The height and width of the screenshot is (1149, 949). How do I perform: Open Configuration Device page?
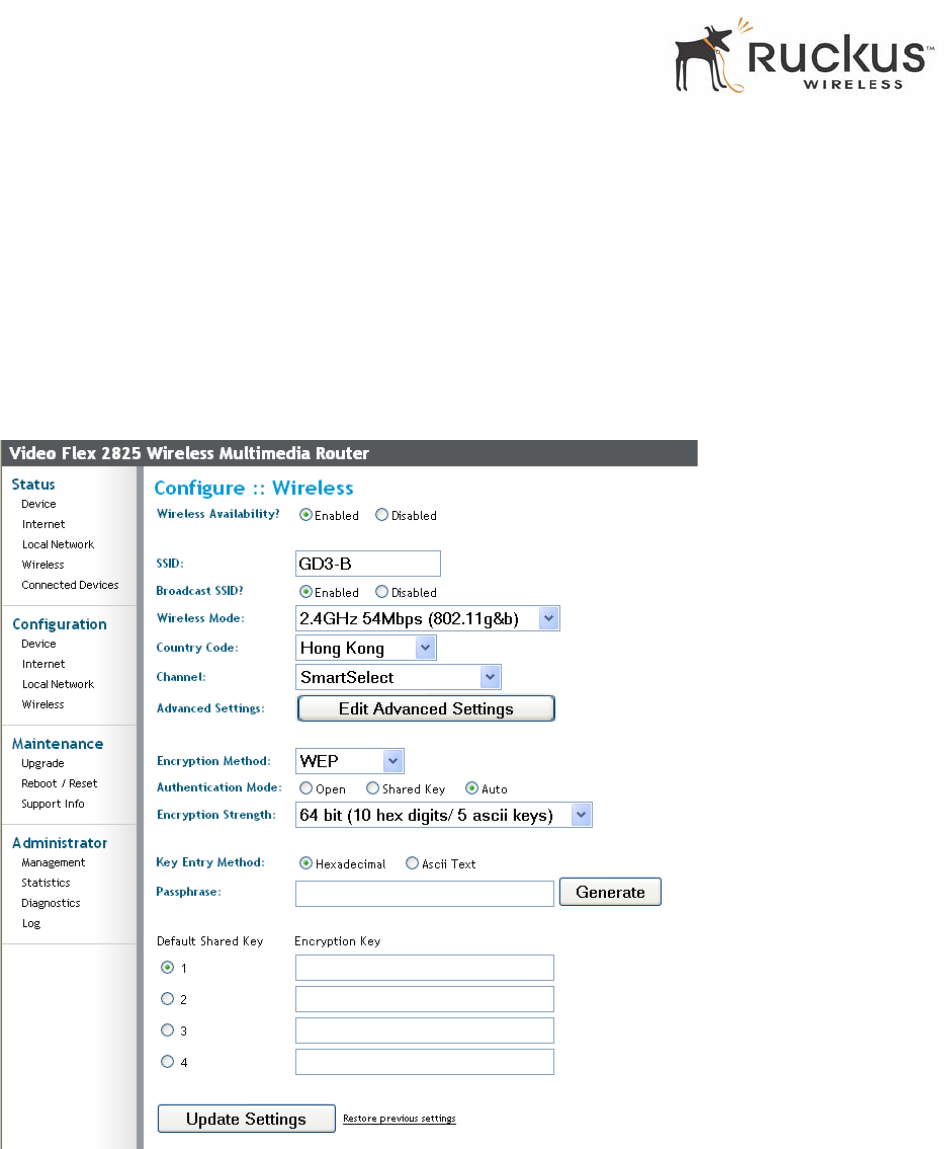click(39, 643)
